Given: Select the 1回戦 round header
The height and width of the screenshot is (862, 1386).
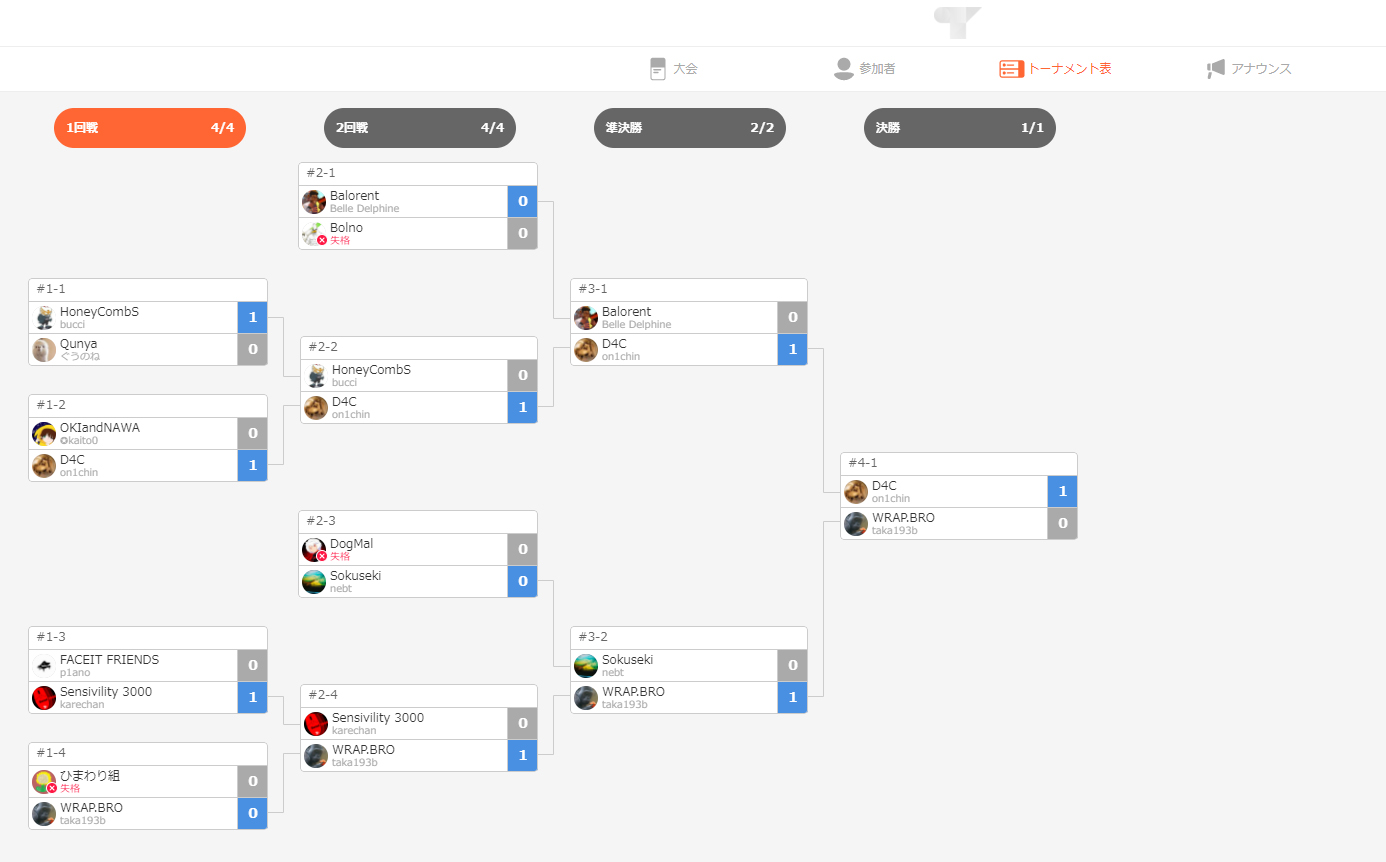Looking at the screenshot, I should click(150, 128).
